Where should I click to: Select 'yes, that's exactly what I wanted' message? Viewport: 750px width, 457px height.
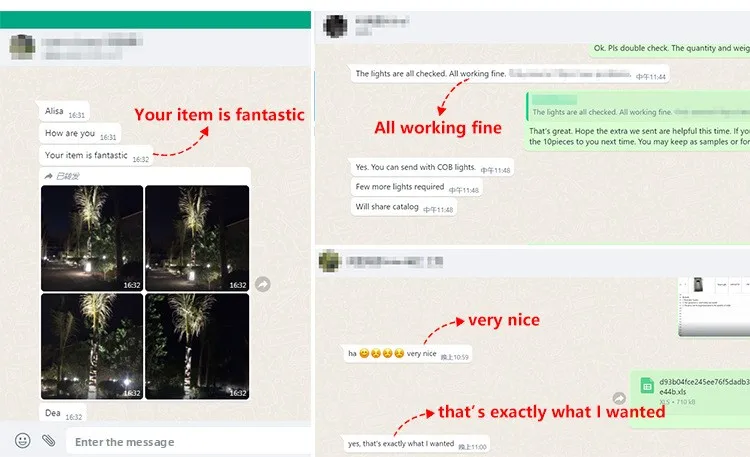tap(416, 444)
